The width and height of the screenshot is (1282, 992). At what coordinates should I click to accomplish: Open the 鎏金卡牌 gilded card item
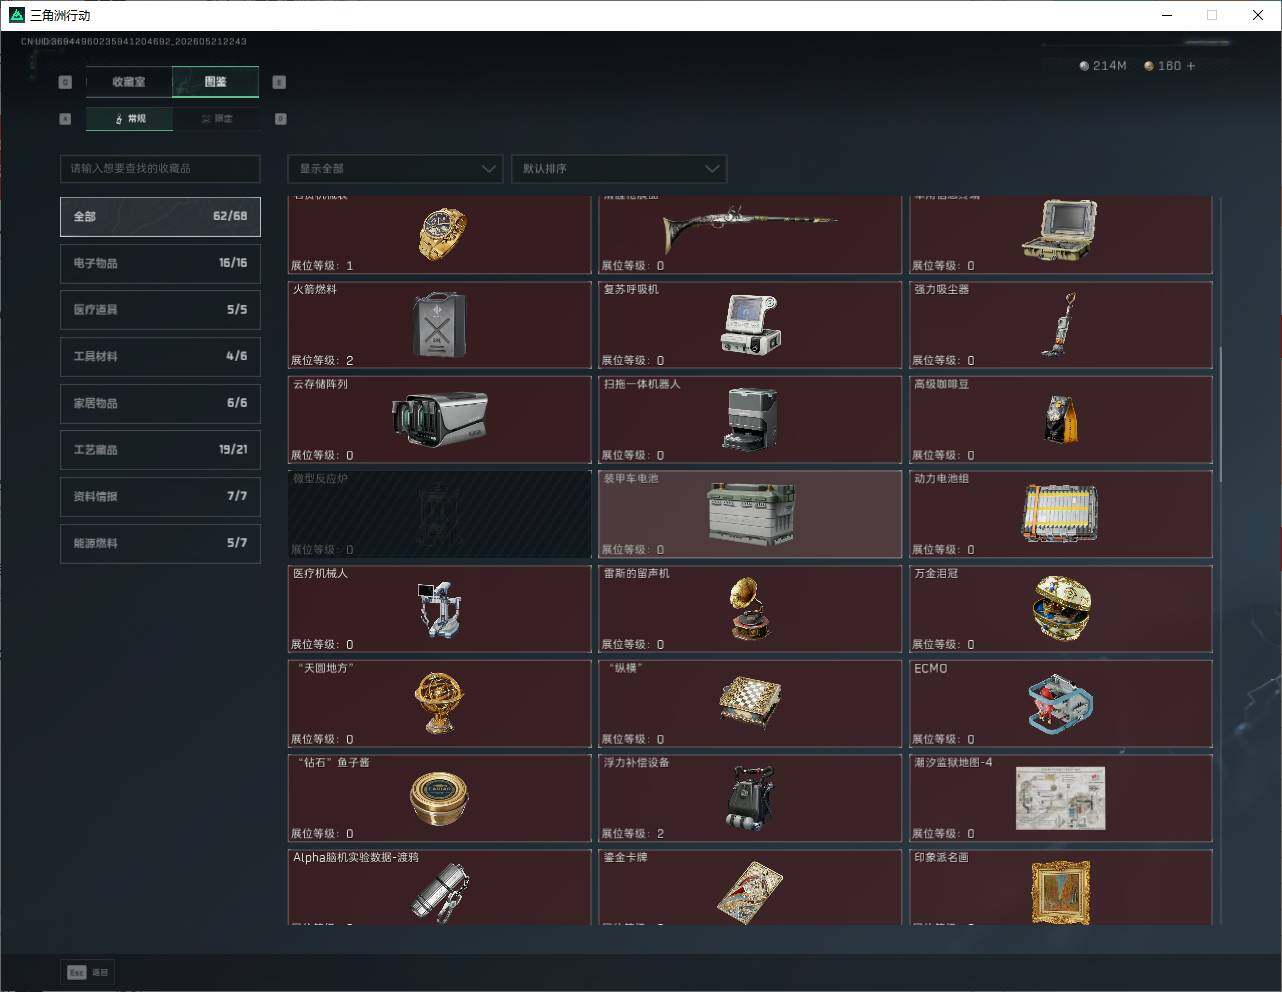click(750, 887)
